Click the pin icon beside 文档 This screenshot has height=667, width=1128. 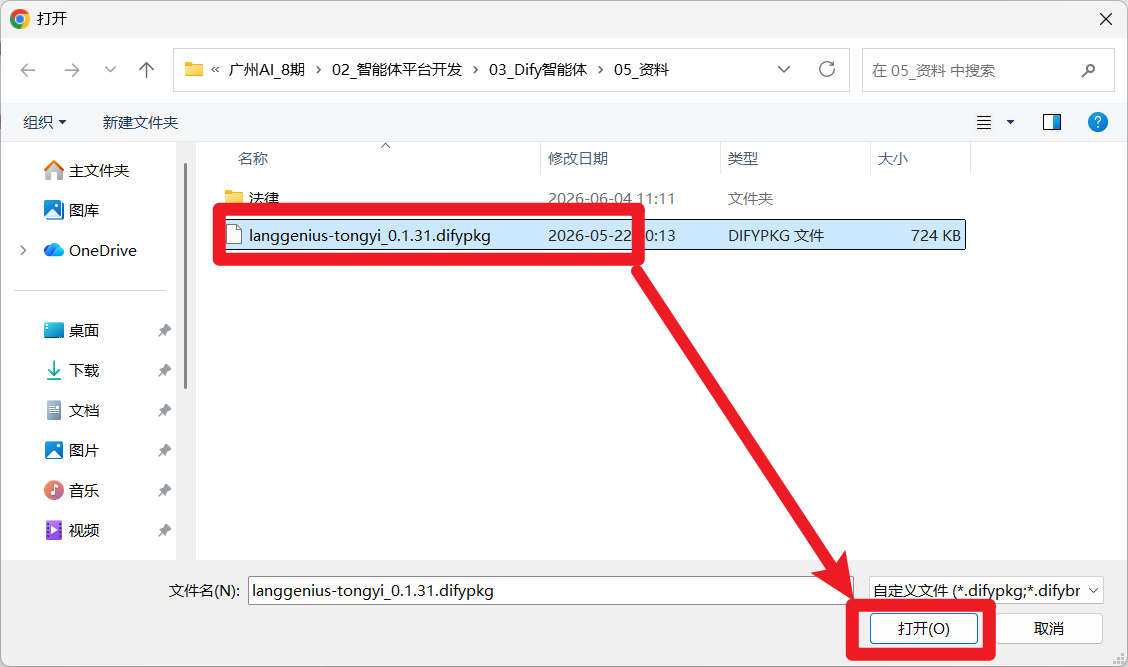pos(164,410)
